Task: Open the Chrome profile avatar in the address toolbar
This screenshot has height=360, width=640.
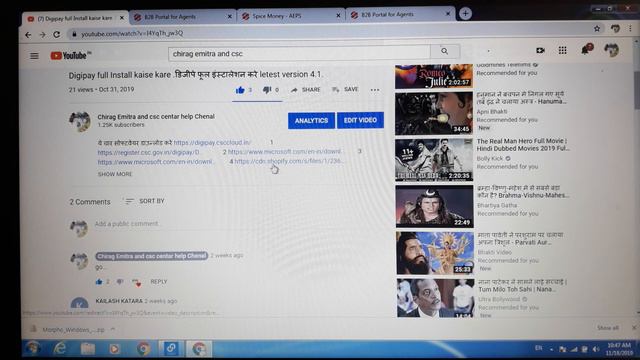Action: pos(615,28)
